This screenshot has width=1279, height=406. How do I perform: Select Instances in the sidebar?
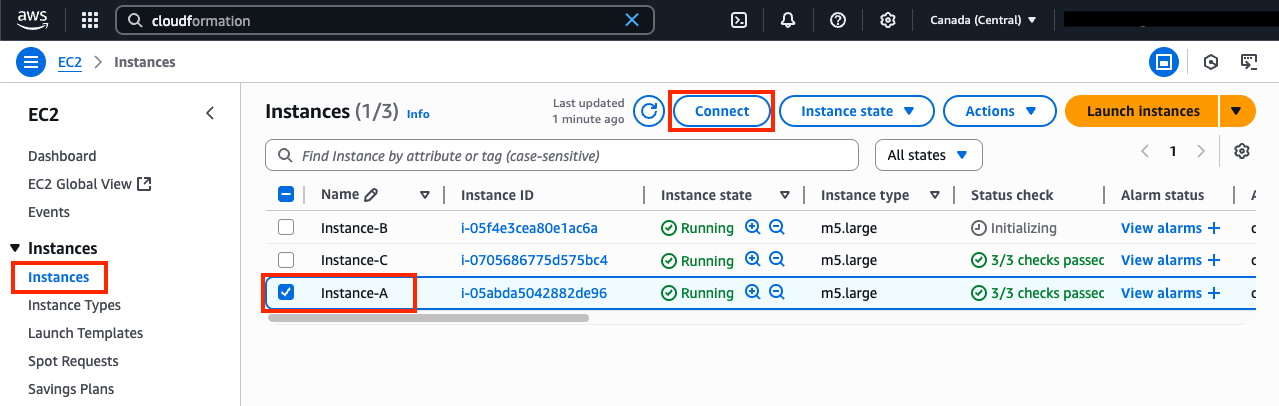59,277
